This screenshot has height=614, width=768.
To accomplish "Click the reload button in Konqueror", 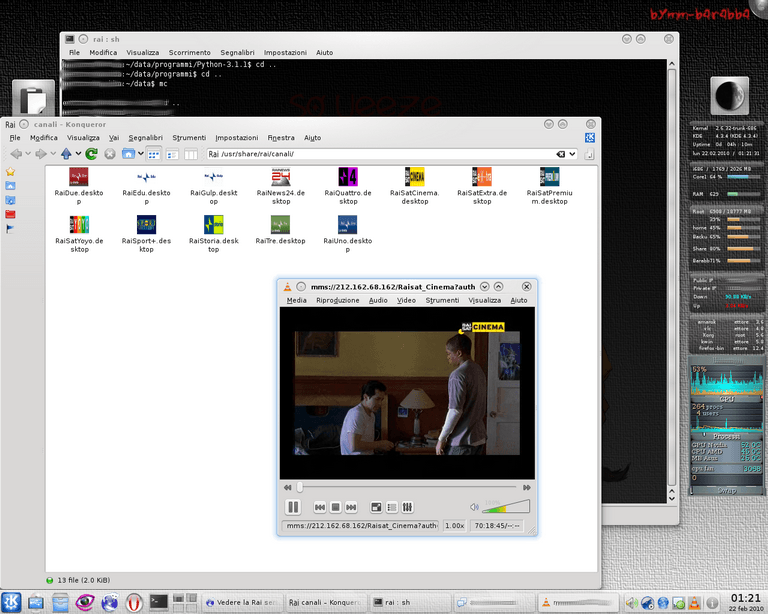I will coord(91,154).
